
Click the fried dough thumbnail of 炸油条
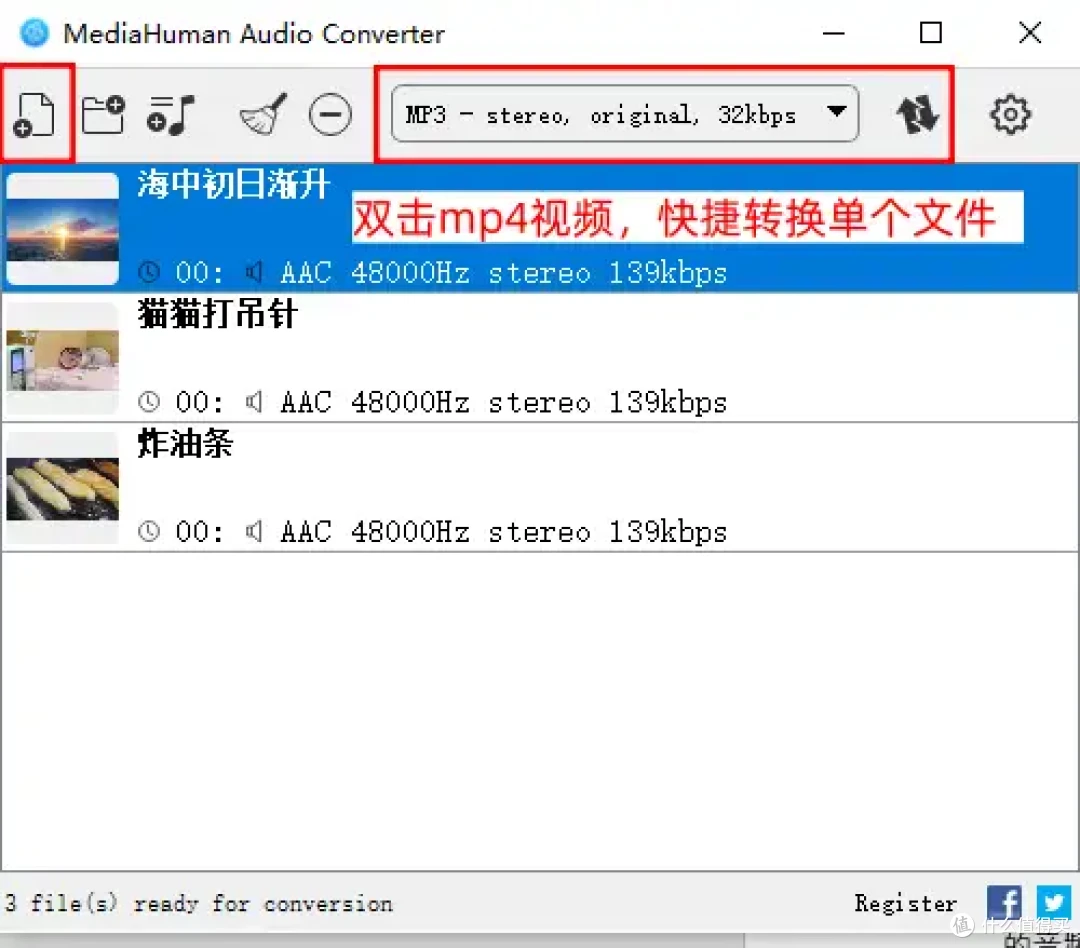click(x=63, y=488)
